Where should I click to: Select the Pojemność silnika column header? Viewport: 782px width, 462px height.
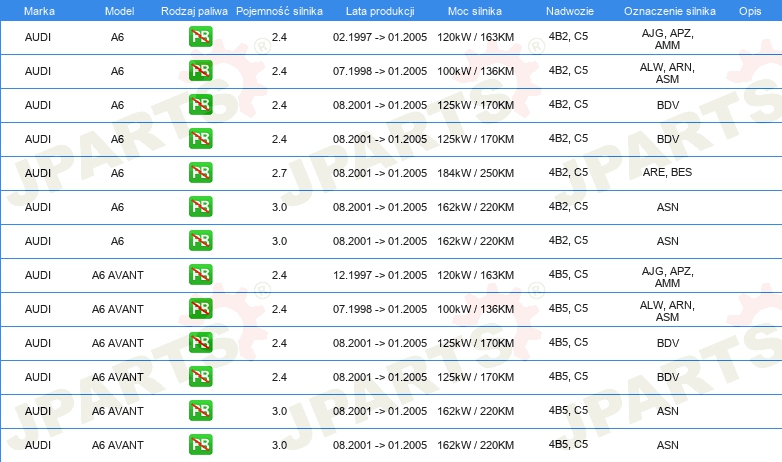[279, 11]
